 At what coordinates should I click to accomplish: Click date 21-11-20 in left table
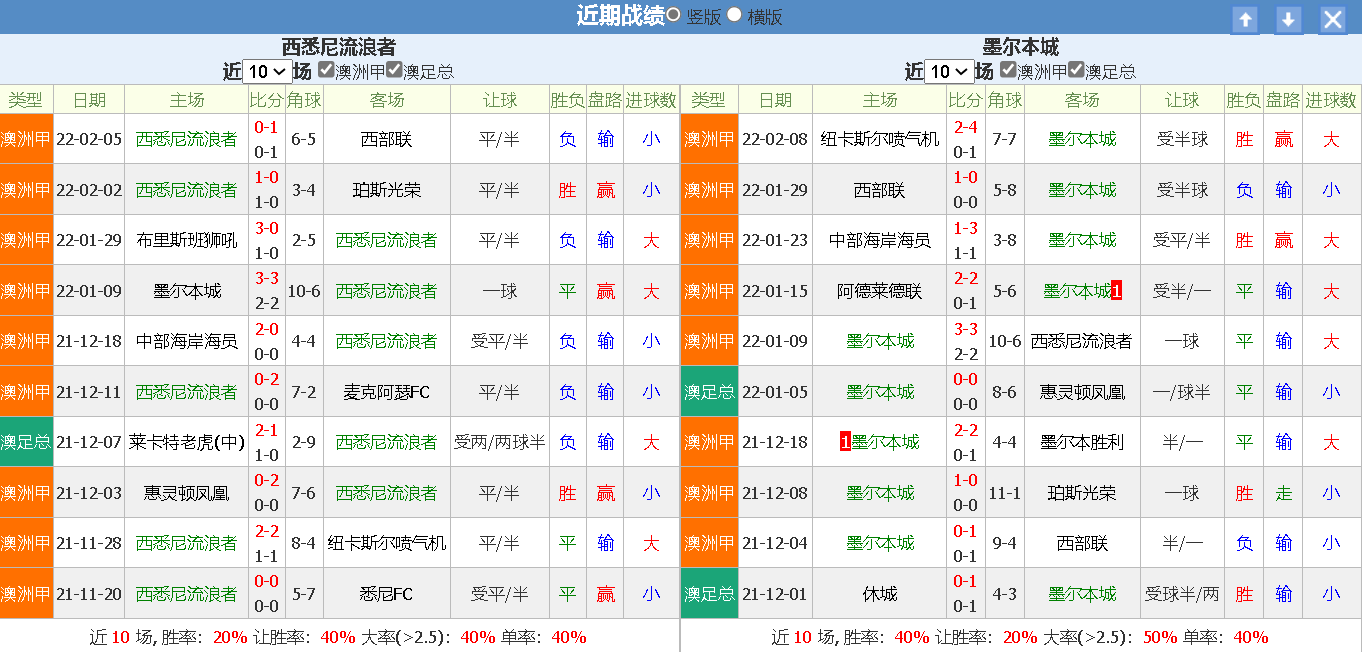[x=89, y=594]
